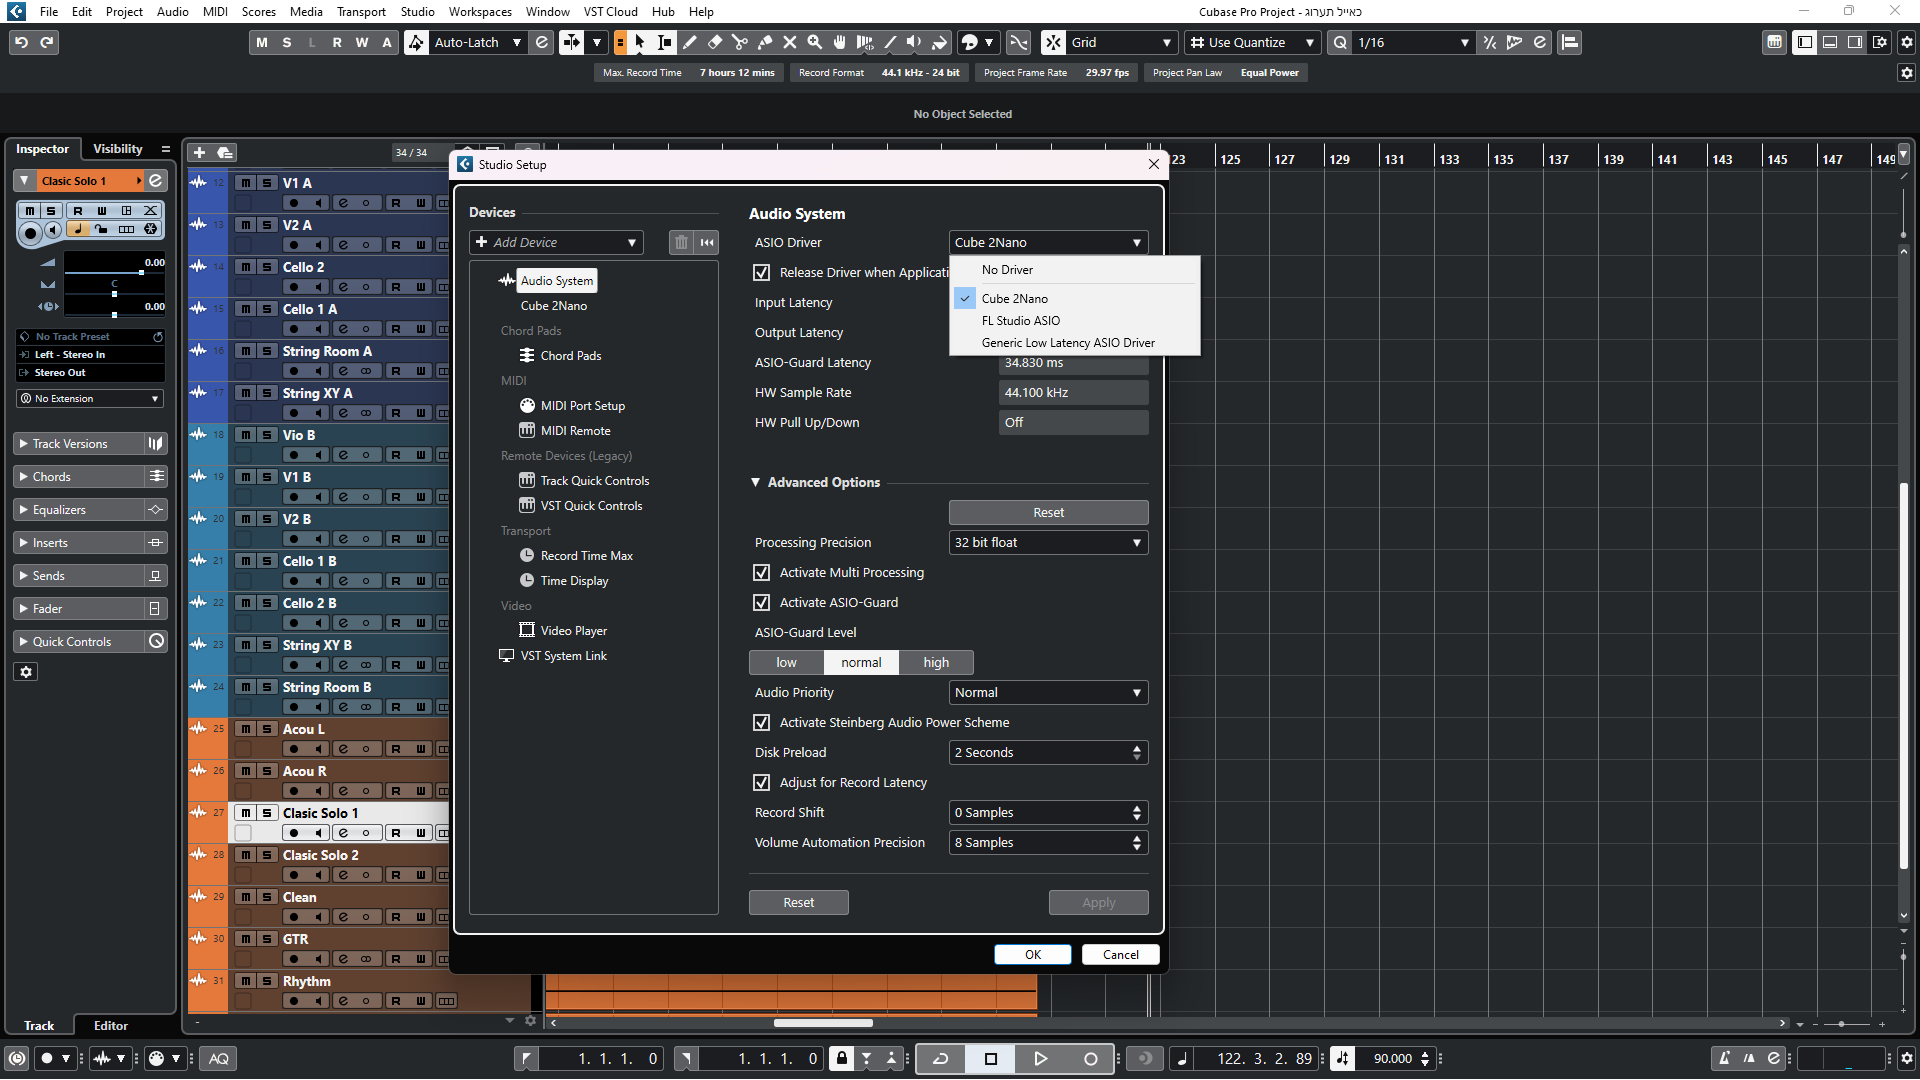Select the Draw pencil tool

pos(690,42)
